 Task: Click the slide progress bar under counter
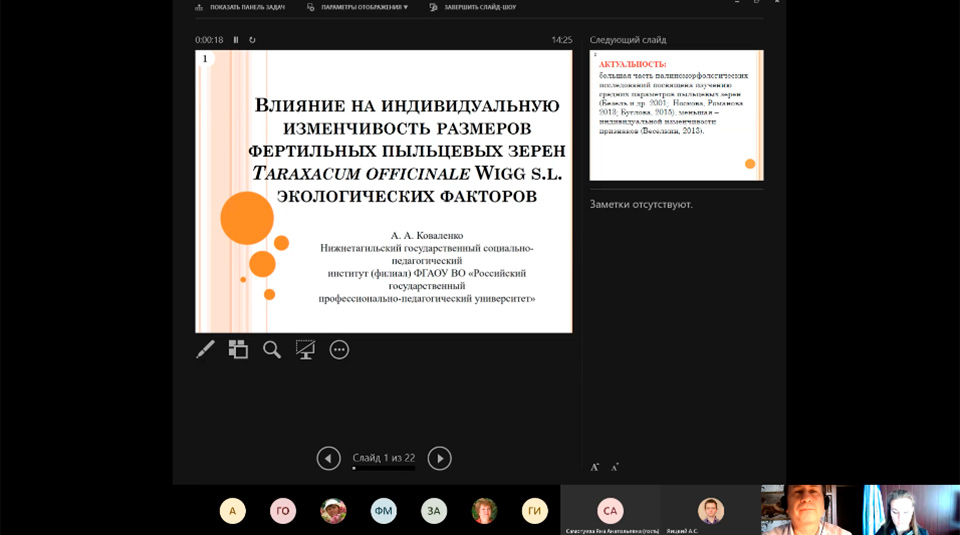(383, 468)
